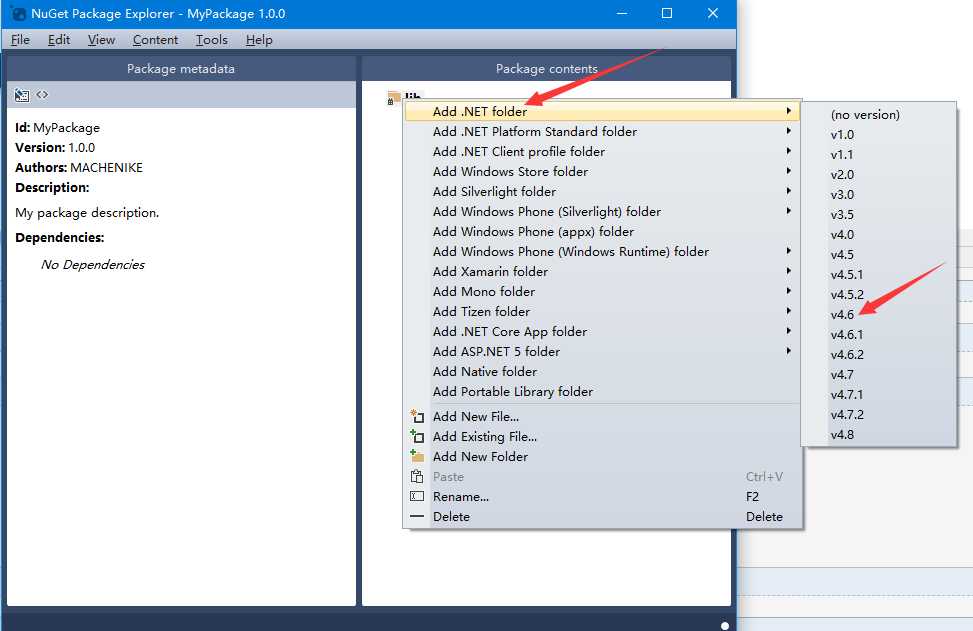
Task: Choose Add Existing File... entry
Action: pos(602,436)
